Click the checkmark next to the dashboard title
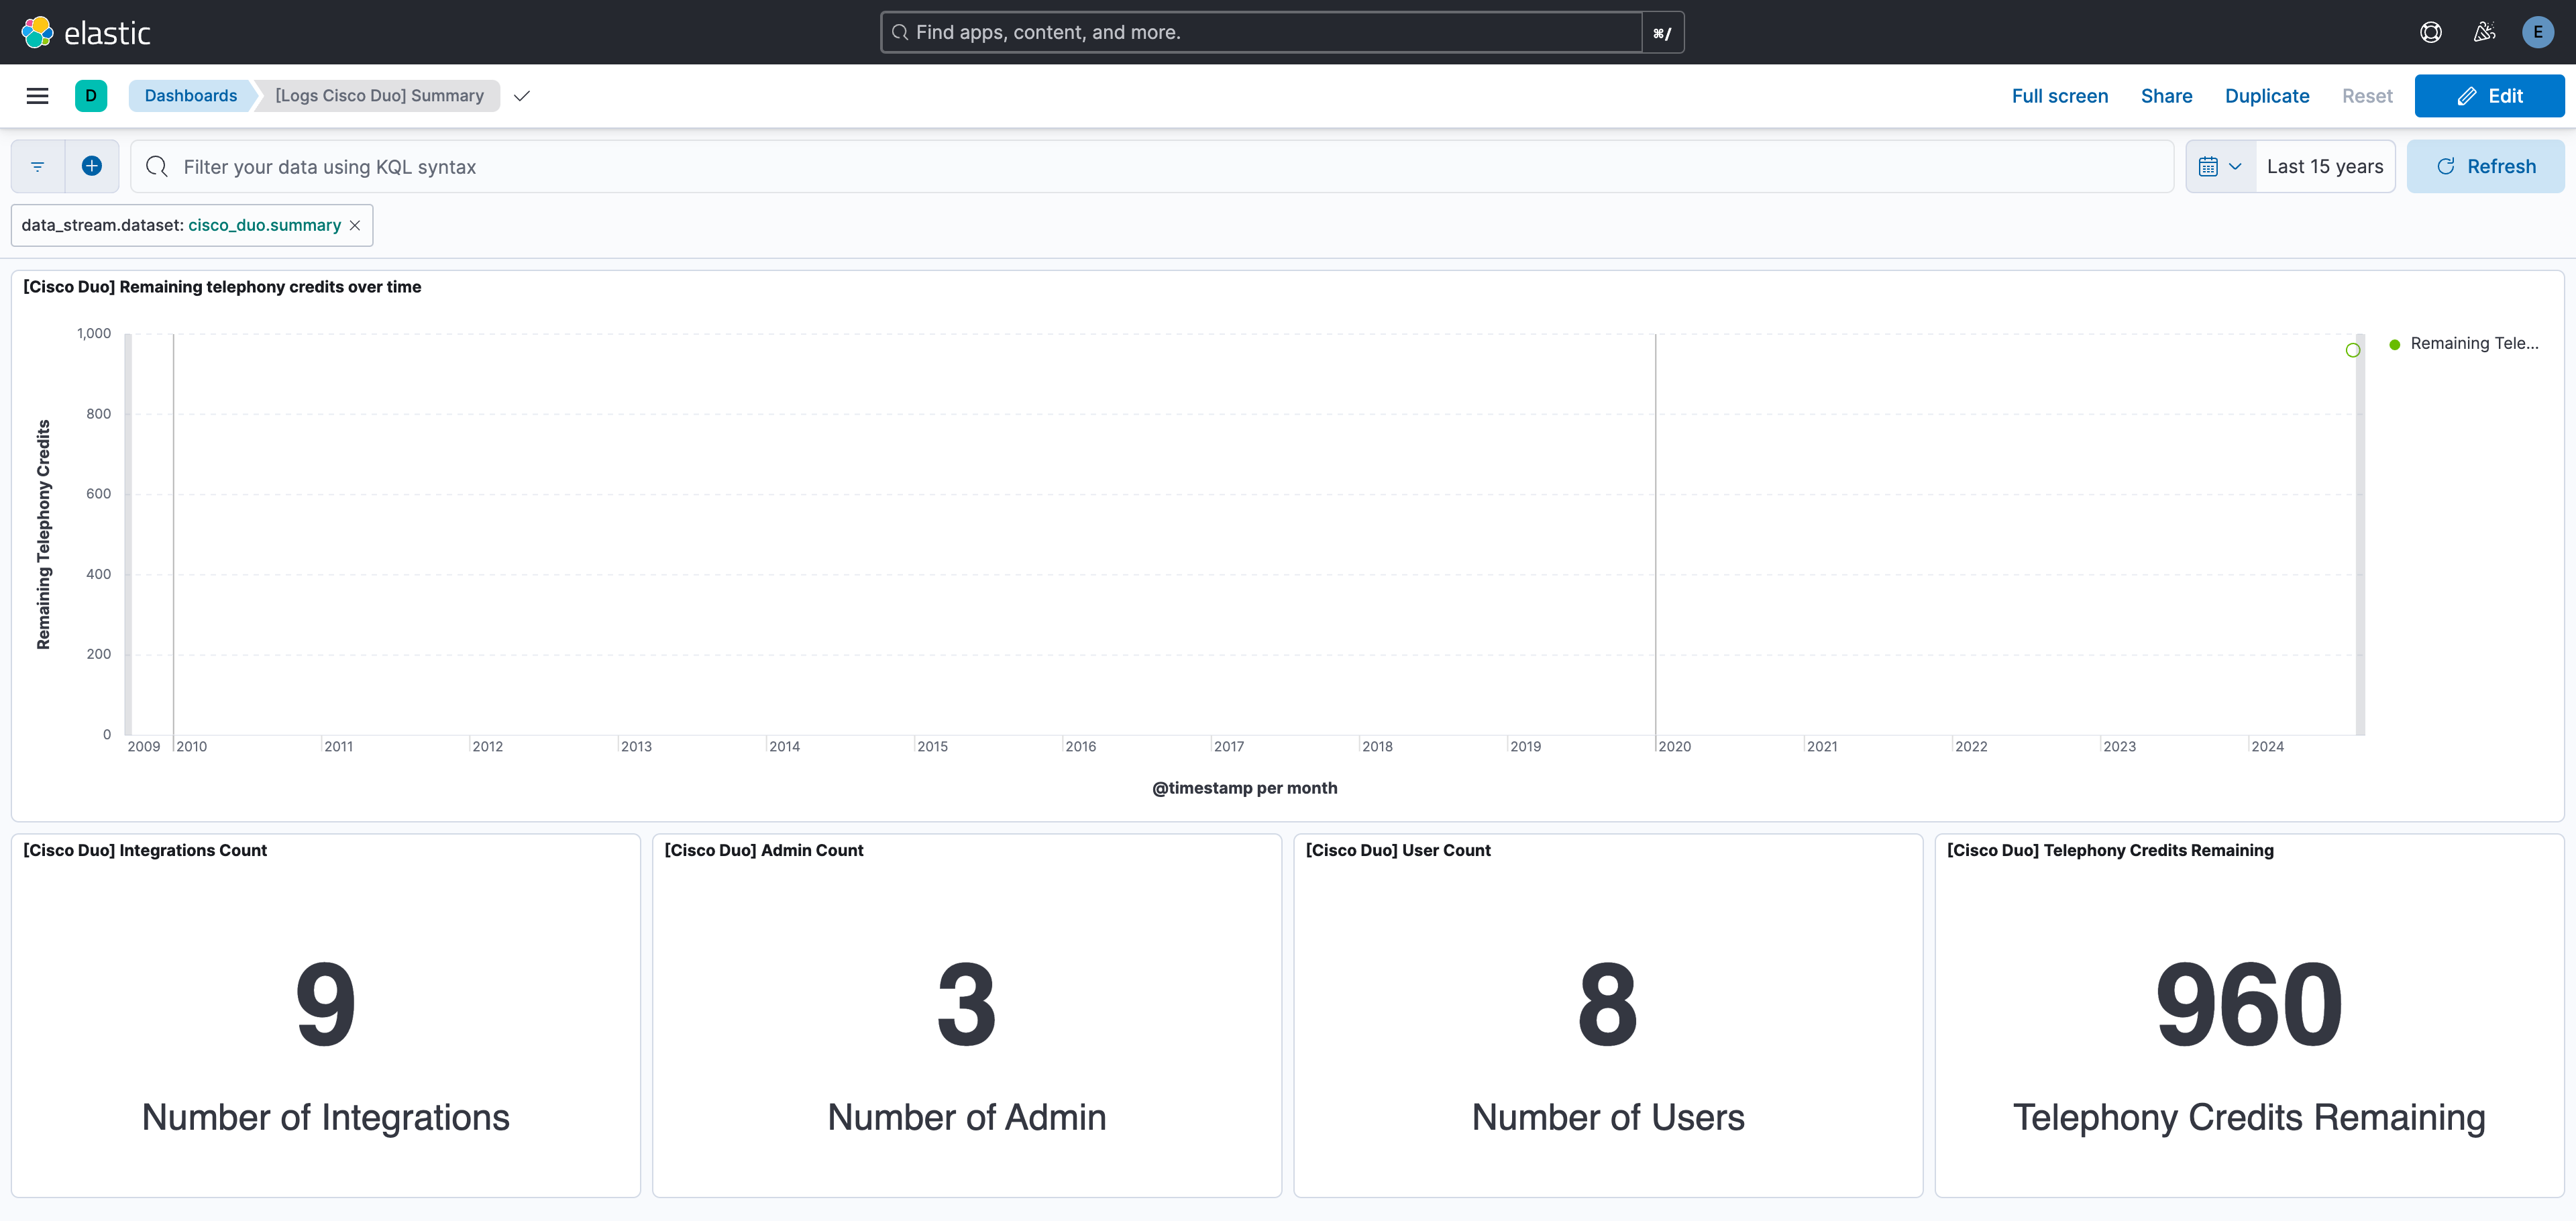 [x=521, y=97]
